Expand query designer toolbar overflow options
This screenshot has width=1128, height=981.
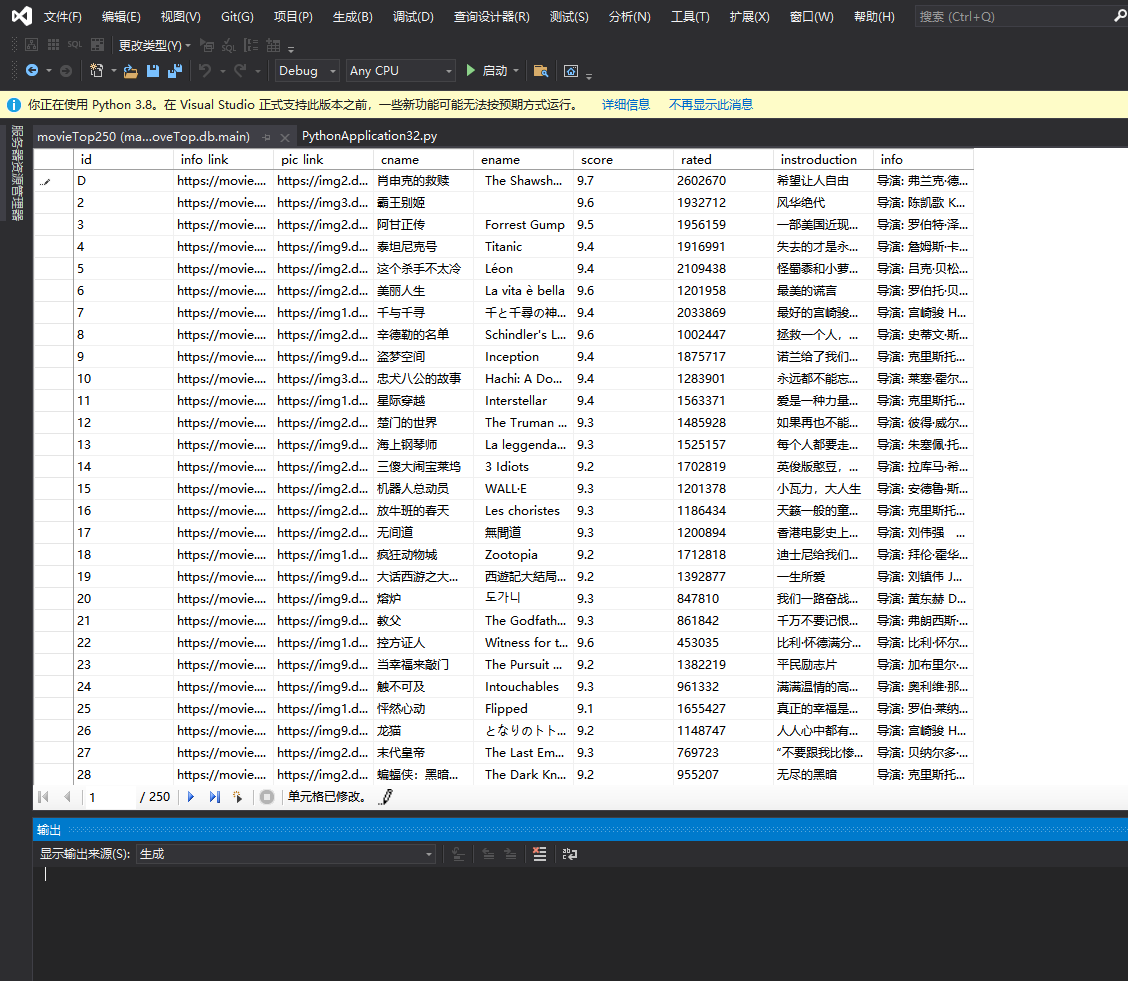[291, 48]
